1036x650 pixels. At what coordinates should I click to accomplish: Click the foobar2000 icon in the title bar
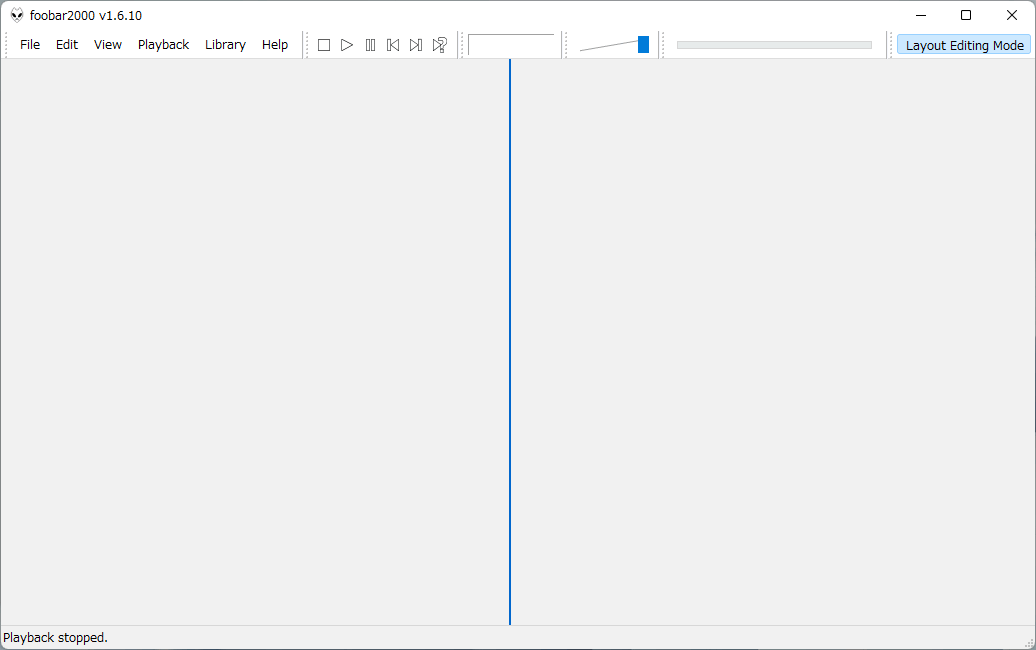16,15
